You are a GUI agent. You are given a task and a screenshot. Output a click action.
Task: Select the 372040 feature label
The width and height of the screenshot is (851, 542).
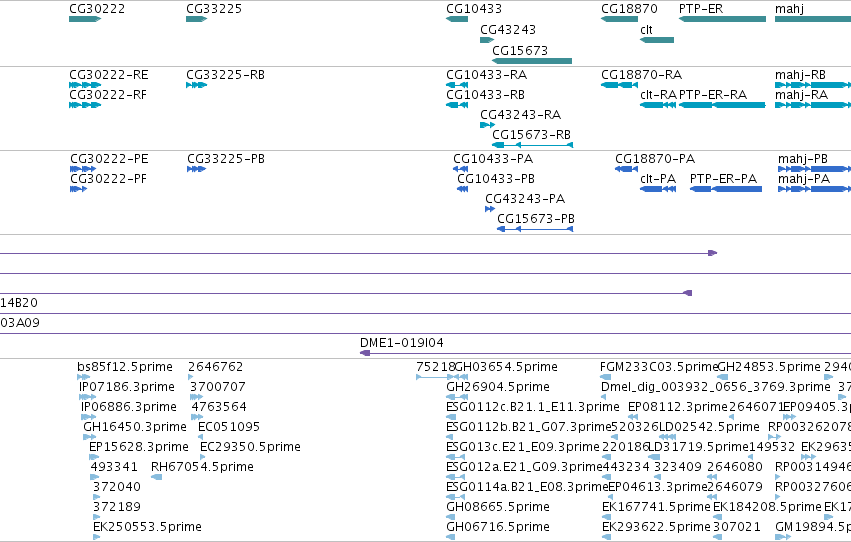(x=117, y=487)
